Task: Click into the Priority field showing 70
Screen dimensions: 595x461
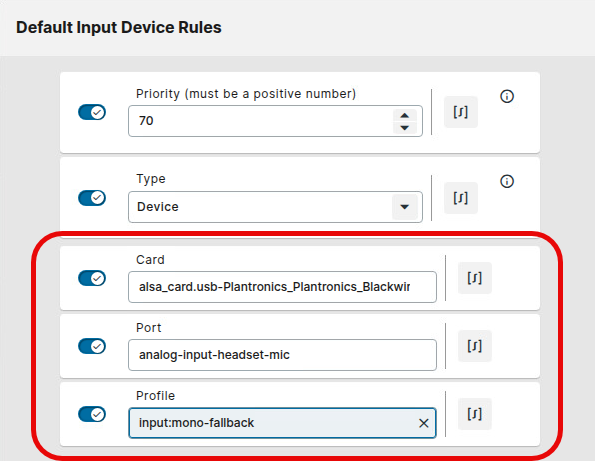Action: coord(260,121)
